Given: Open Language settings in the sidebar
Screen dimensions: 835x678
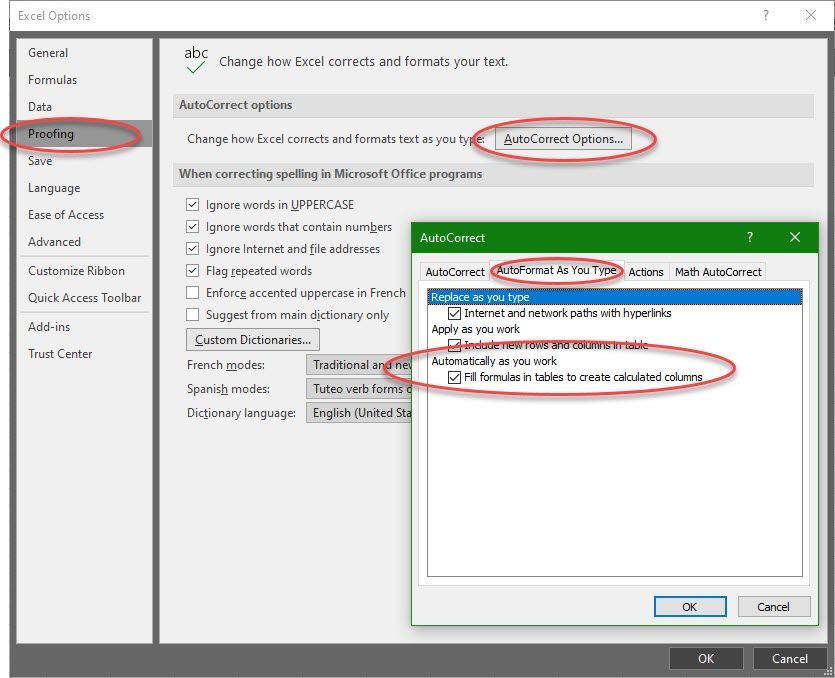Looking at the screenshot, I should tap(54, 188).
